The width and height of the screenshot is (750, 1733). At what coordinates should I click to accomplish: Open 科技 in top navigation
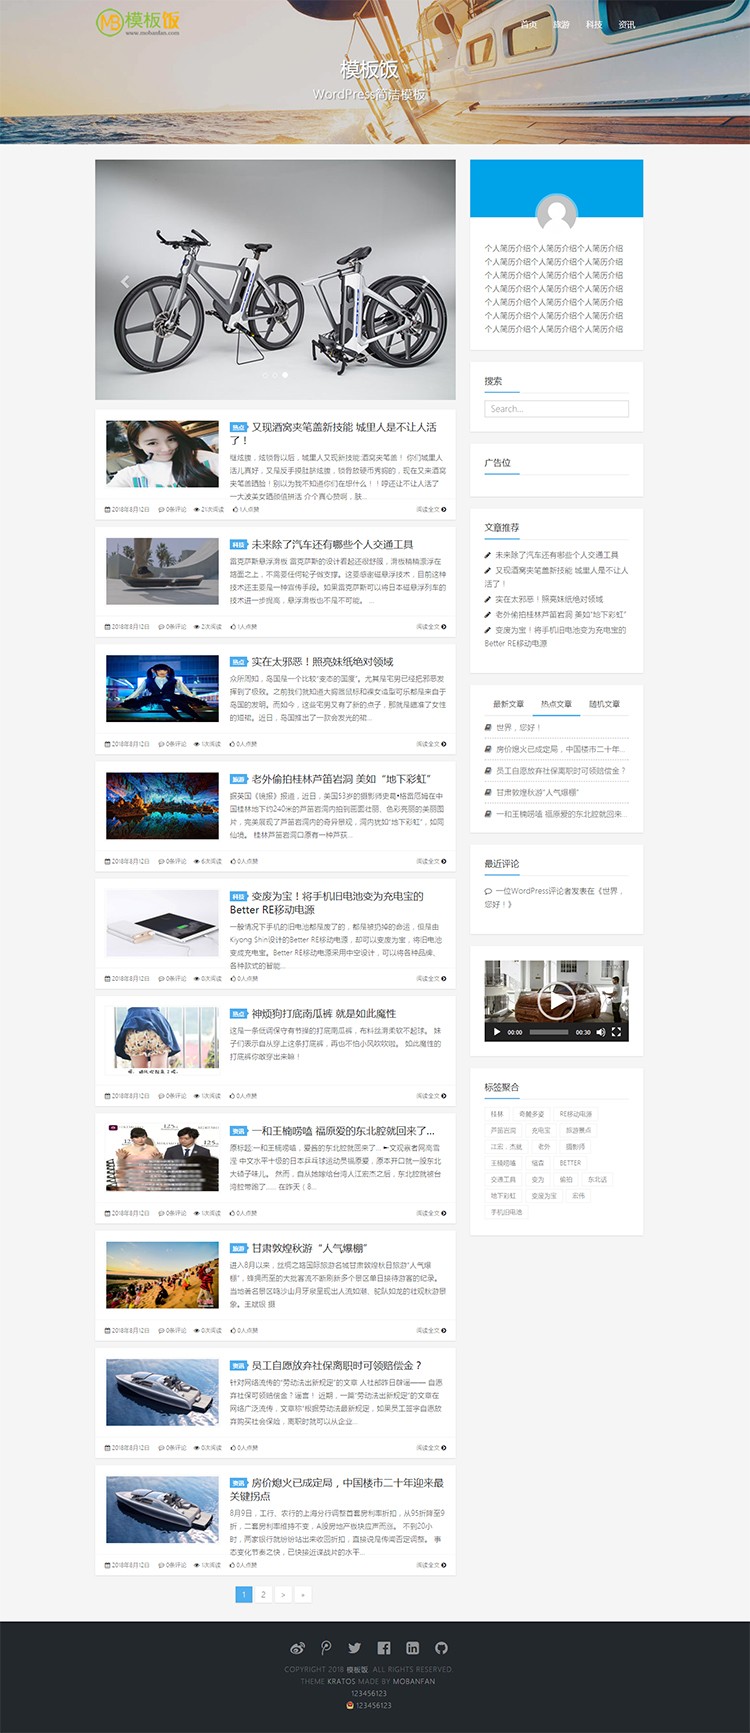594,24
